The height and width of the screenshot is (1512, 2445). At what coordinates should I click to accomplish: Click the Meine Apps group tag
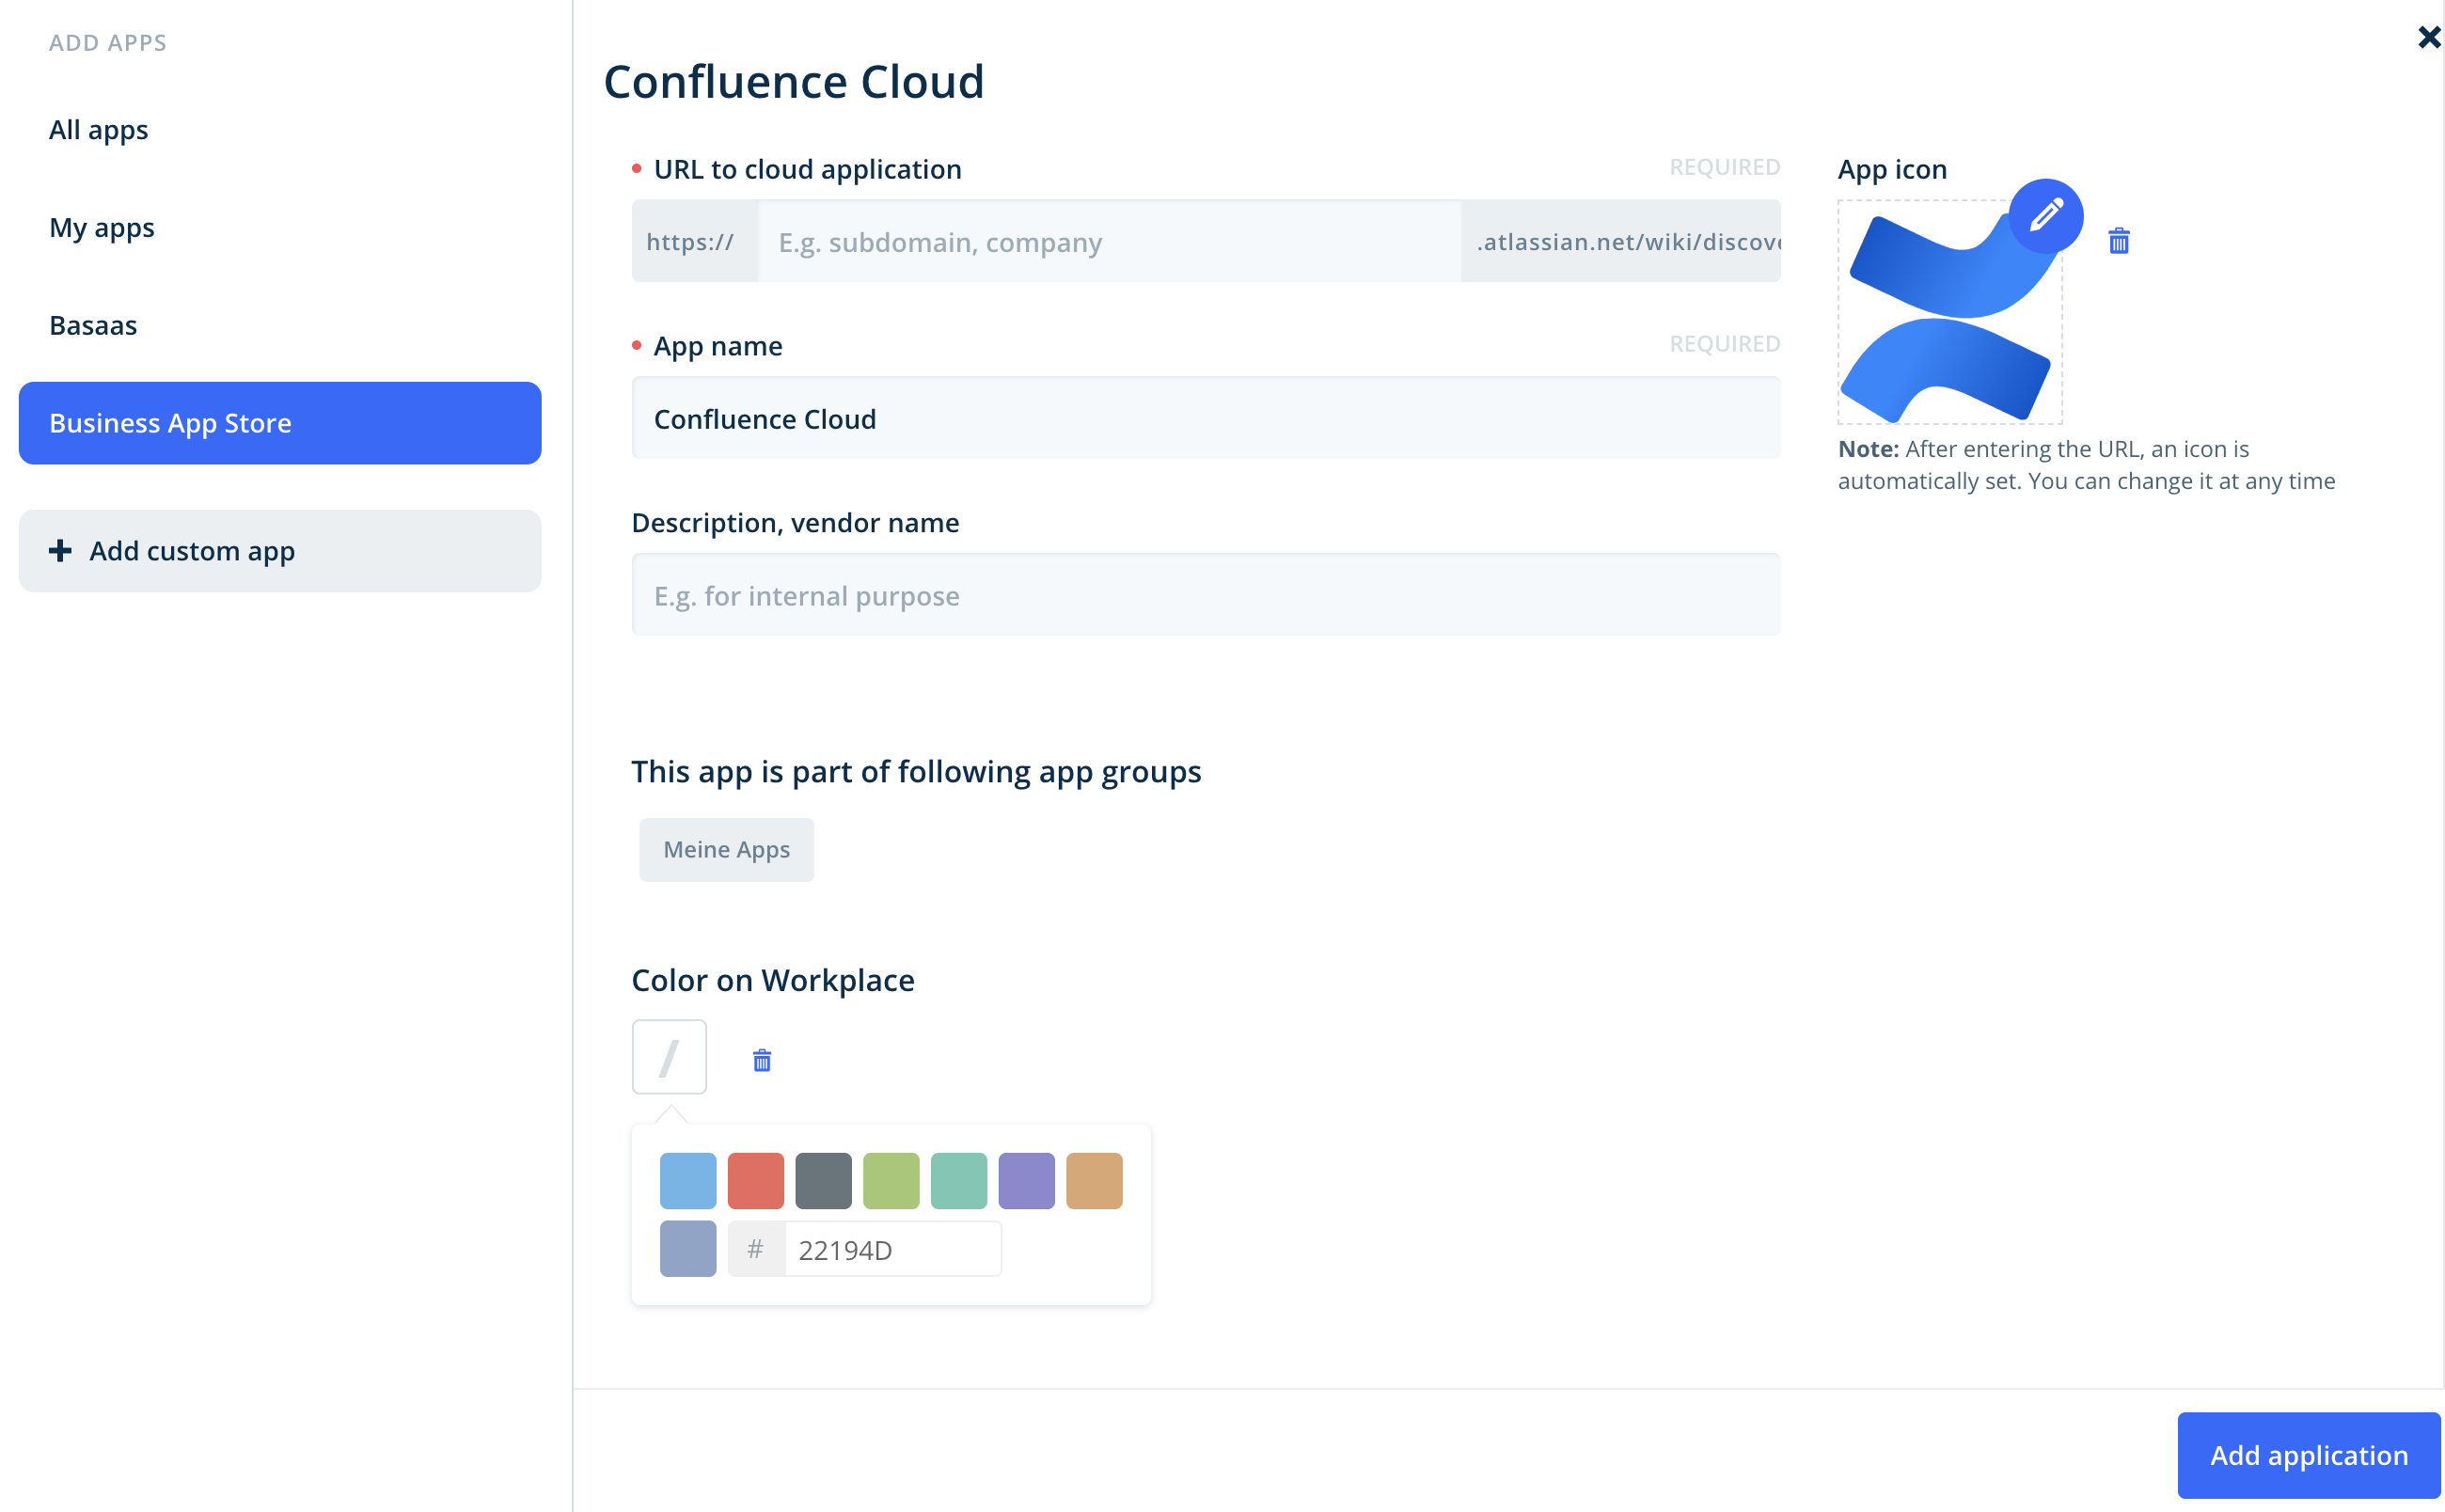tap(726, 850)
